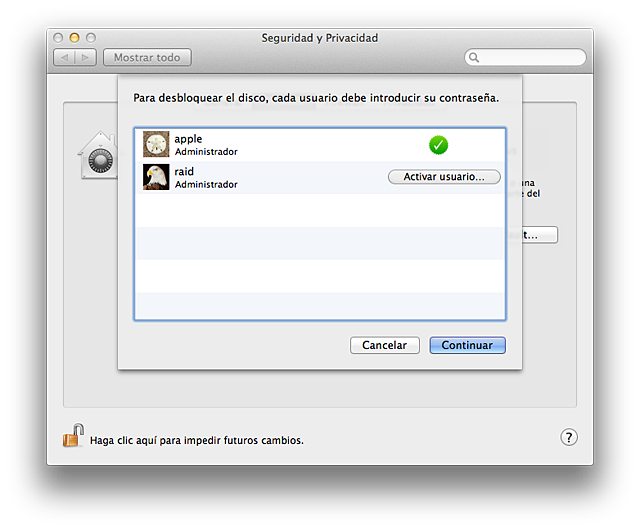This screenshot has height=530, width=640.
Task: Click the 'Haga clic aquí para impedir' text
Action: click(197, 440)
